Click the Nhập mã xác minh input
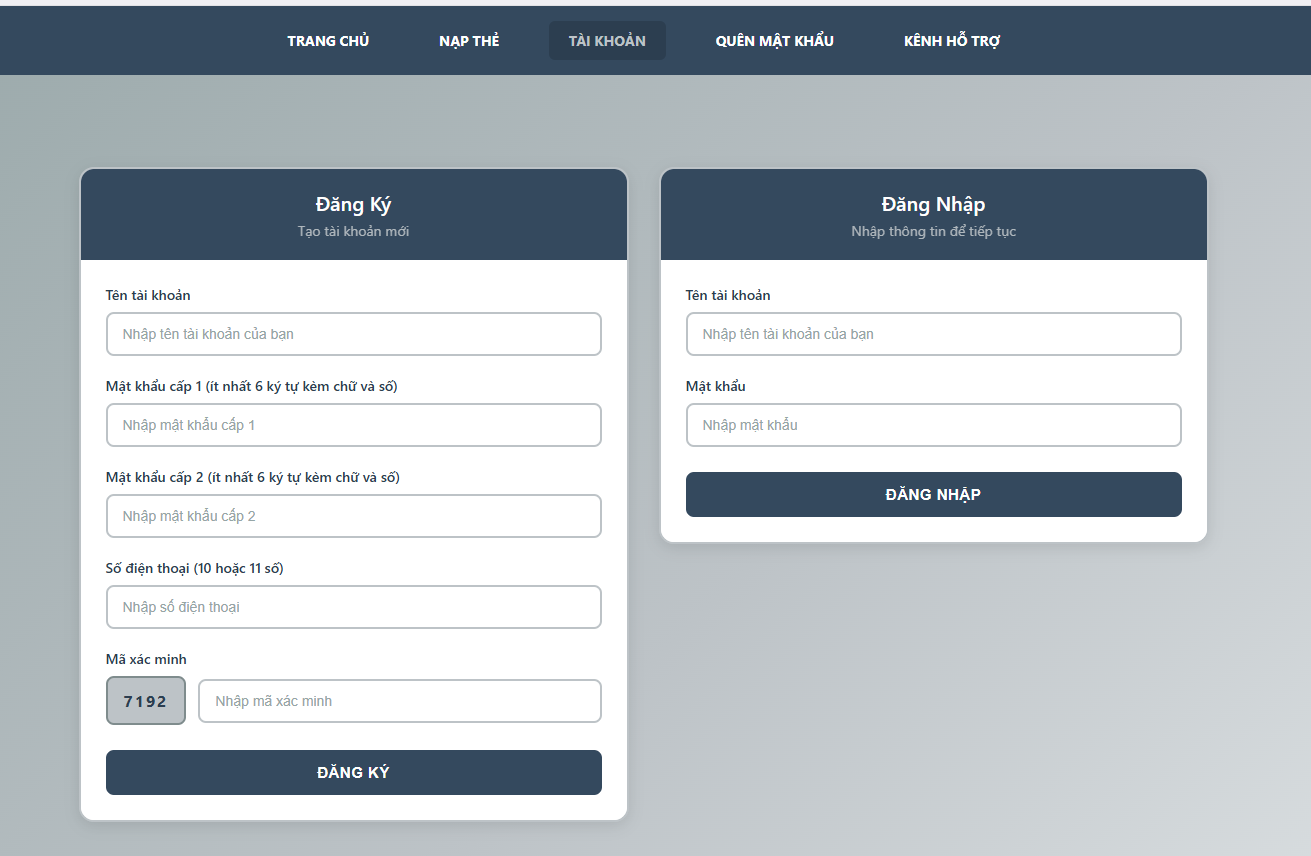 pyautogui.click(x=400, y=701)
